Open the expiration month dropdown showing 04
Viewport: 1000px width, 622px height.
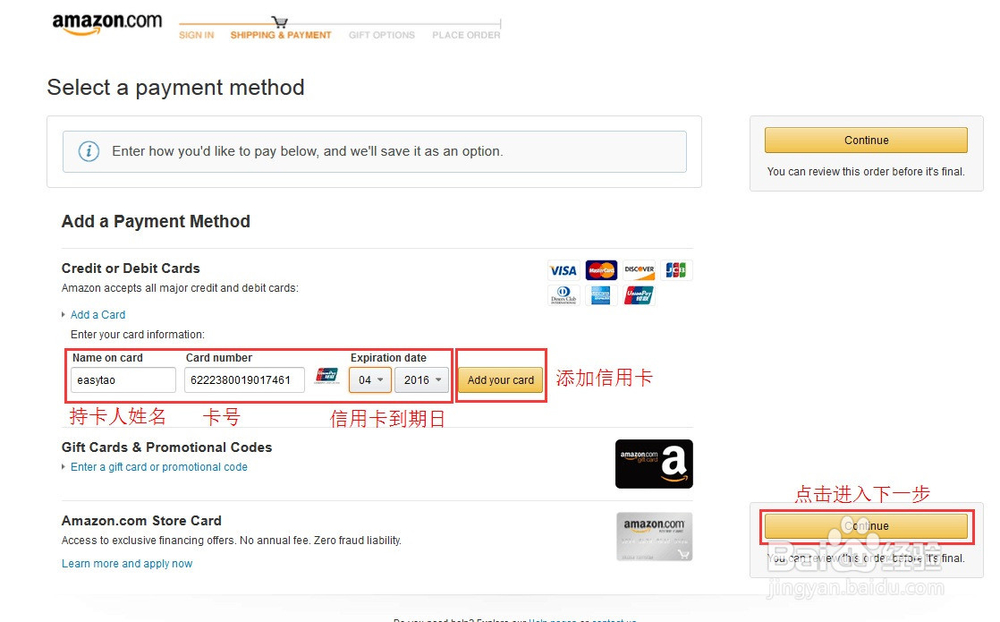click(x=370, y=380)
